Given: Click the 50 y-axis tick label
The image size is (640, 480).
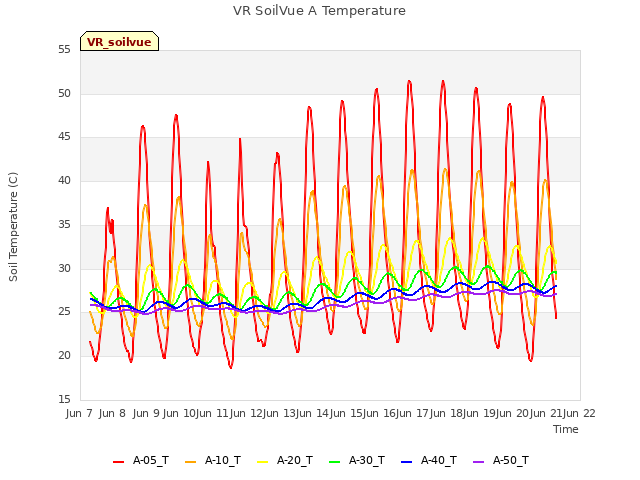Looking at the screenshot, I should [x=64, y=93].
